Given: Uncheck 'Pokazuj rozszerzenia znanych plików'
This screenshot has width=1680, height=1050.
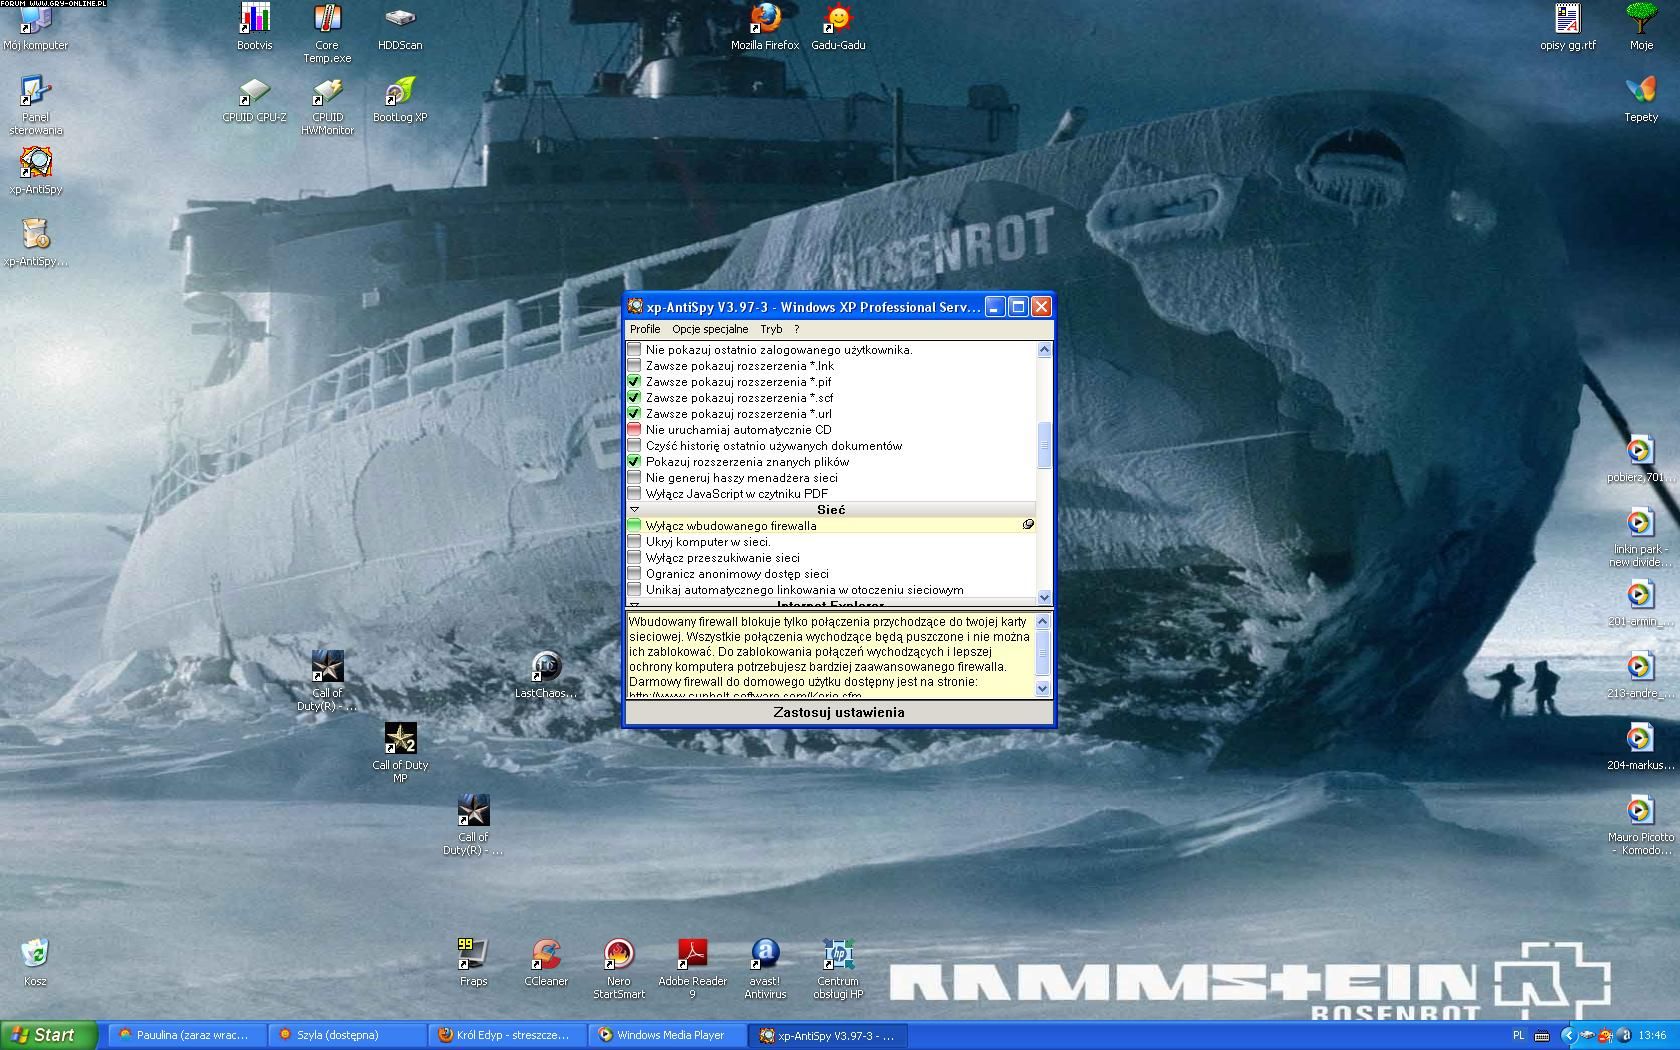Looking at the screenshot, I should pyautogui.click(x=634, y=462).
